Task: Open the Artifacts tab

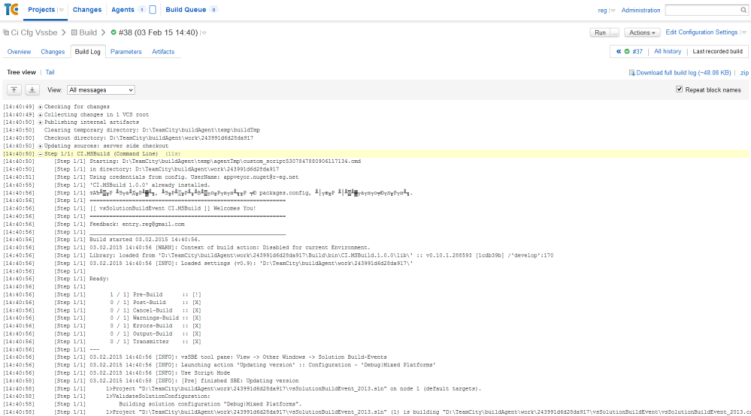Action: 163,51
